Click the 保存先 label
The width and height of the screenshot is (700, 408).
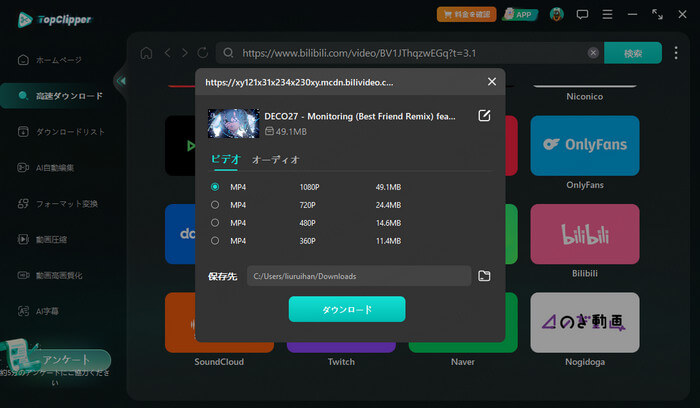pyautogui.click(x=222, y=276)
